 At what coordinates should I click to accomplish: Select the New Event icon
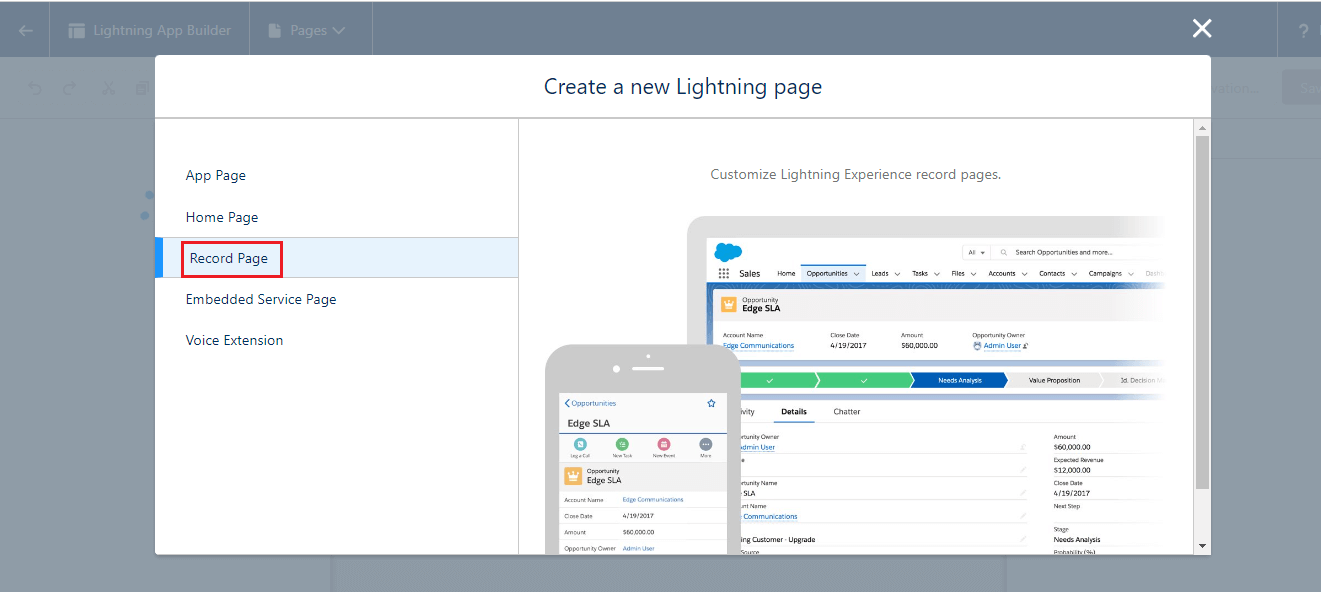(x=664, y=444)
